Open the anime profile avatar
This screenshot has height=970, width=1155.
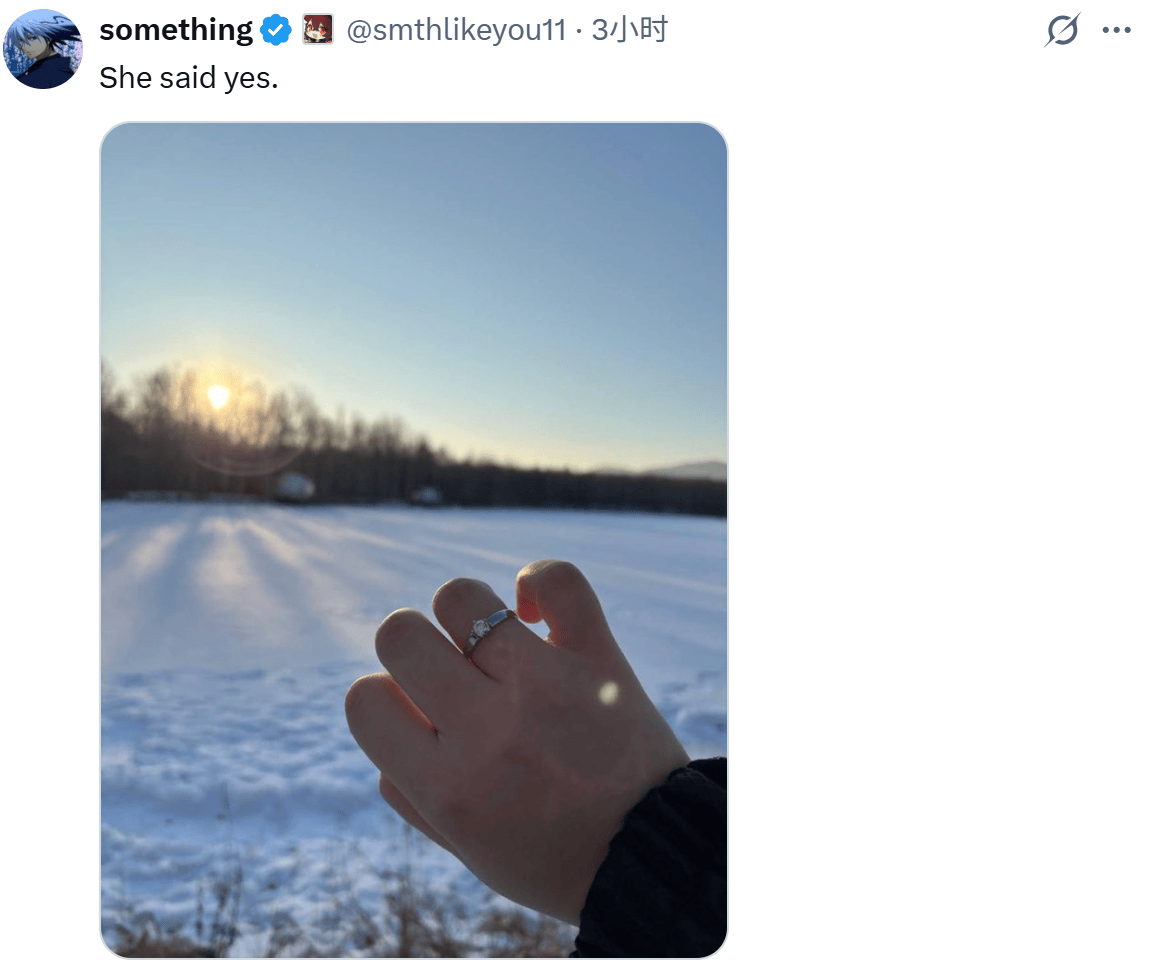43,49
